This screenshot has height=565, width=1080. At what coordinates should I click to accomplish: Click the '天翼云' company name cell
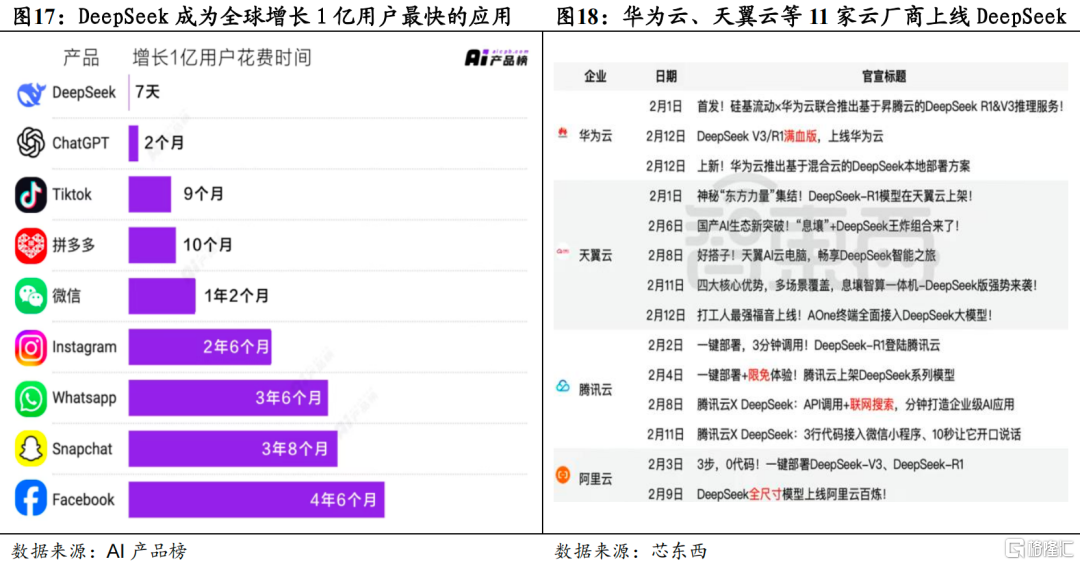coord(595,256)
